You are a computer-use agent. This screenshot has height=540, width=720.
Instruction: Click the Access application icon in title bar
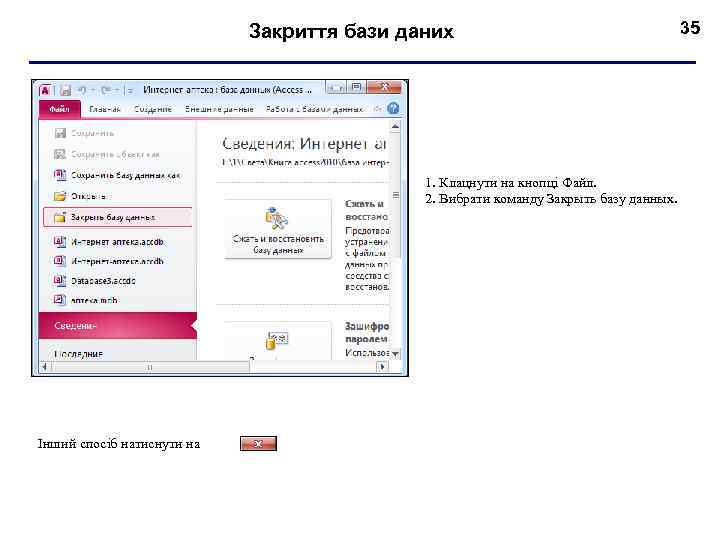(x=45, y=90)
